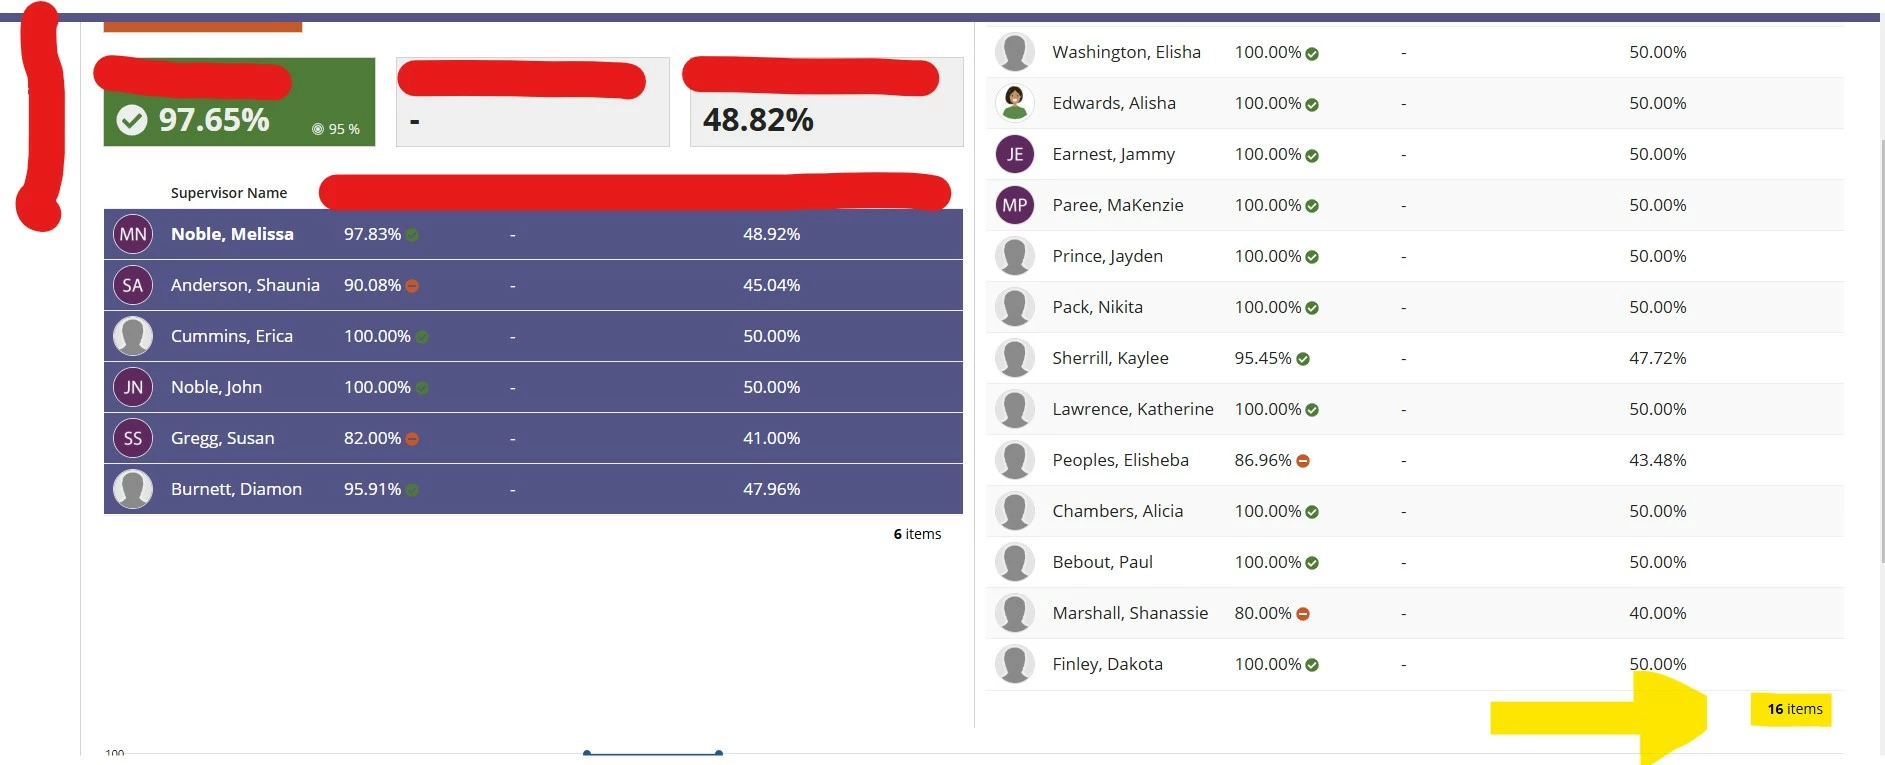Click the JN avatar for John Noble
Viewport: 1885px width, 765px height.
(x=133, y=387)
